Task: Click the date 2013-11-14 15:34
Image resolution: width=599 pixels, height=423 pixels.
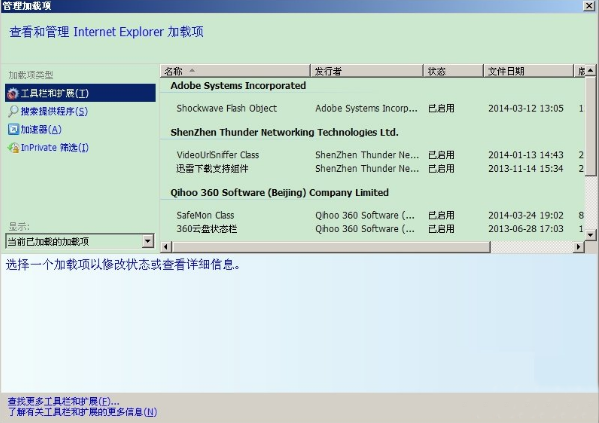Action: (x=526, y=169)
